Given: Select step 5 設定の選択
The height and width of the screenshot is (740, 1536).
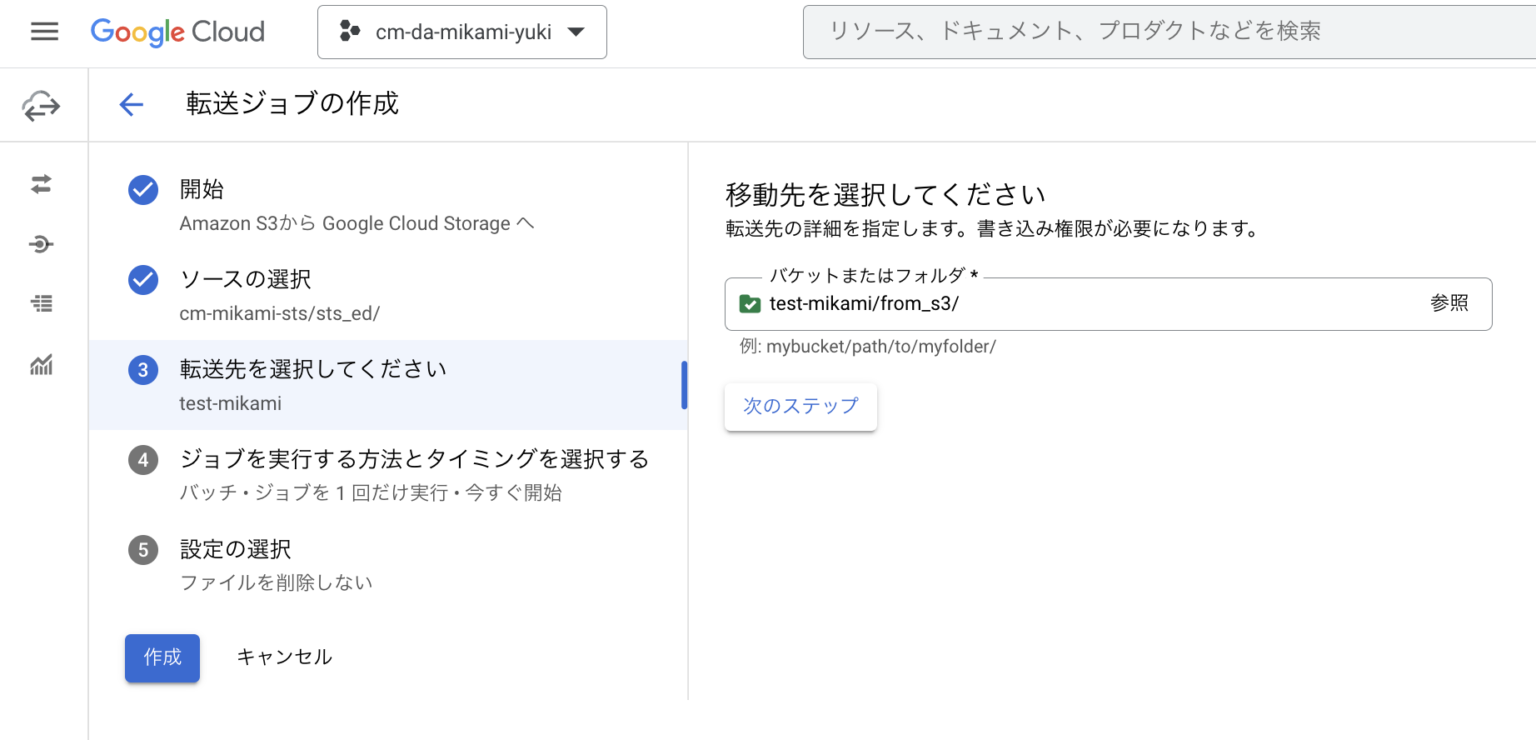Looking at the screenshot, I should click(x=143, y=550).
